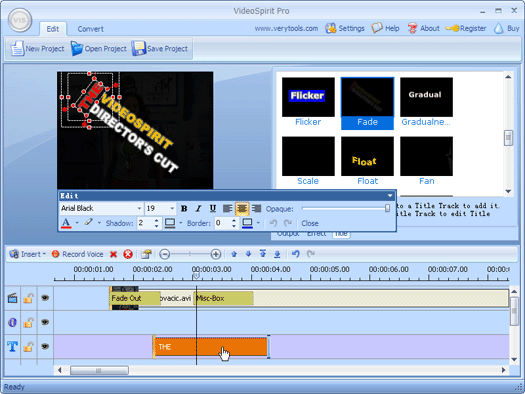The image size is (525, 394).
Task: Hide the audio track via eye icon
Action: tap(45, 322)
